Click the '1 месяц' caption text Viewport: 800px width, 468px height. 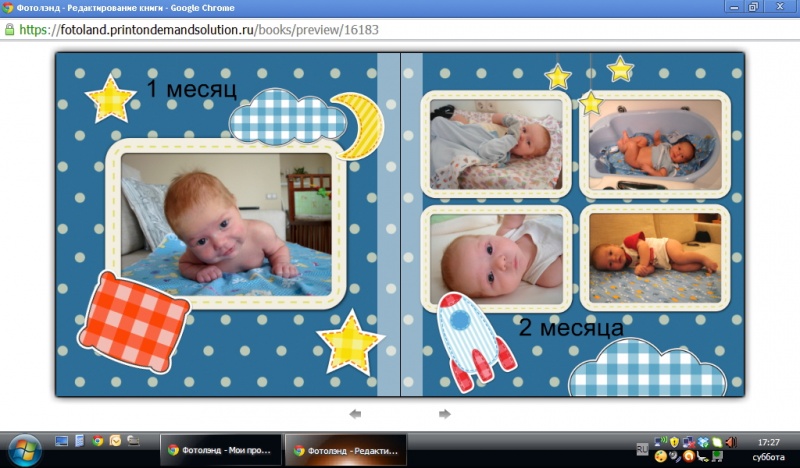tap(191, 88)
